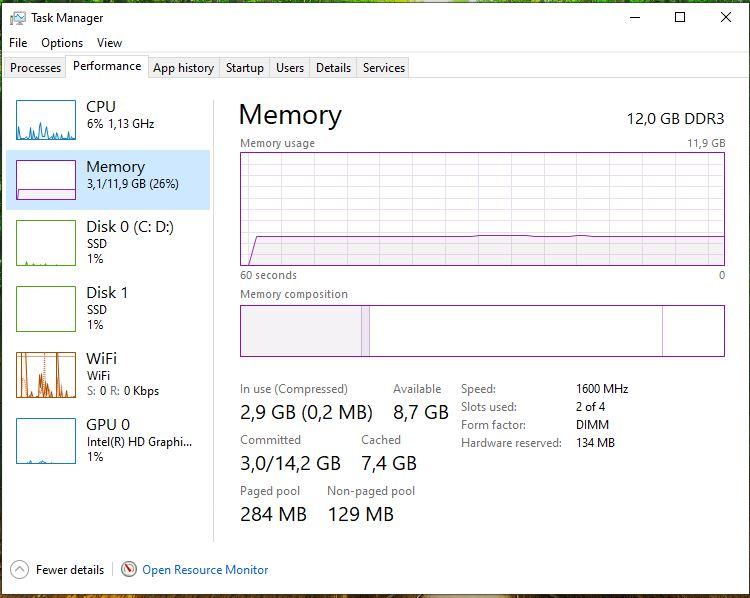Screen dimensions: 750x598
Task: Open the Disk 0 (C: D:) graph
Action: [x=46, y=243]
